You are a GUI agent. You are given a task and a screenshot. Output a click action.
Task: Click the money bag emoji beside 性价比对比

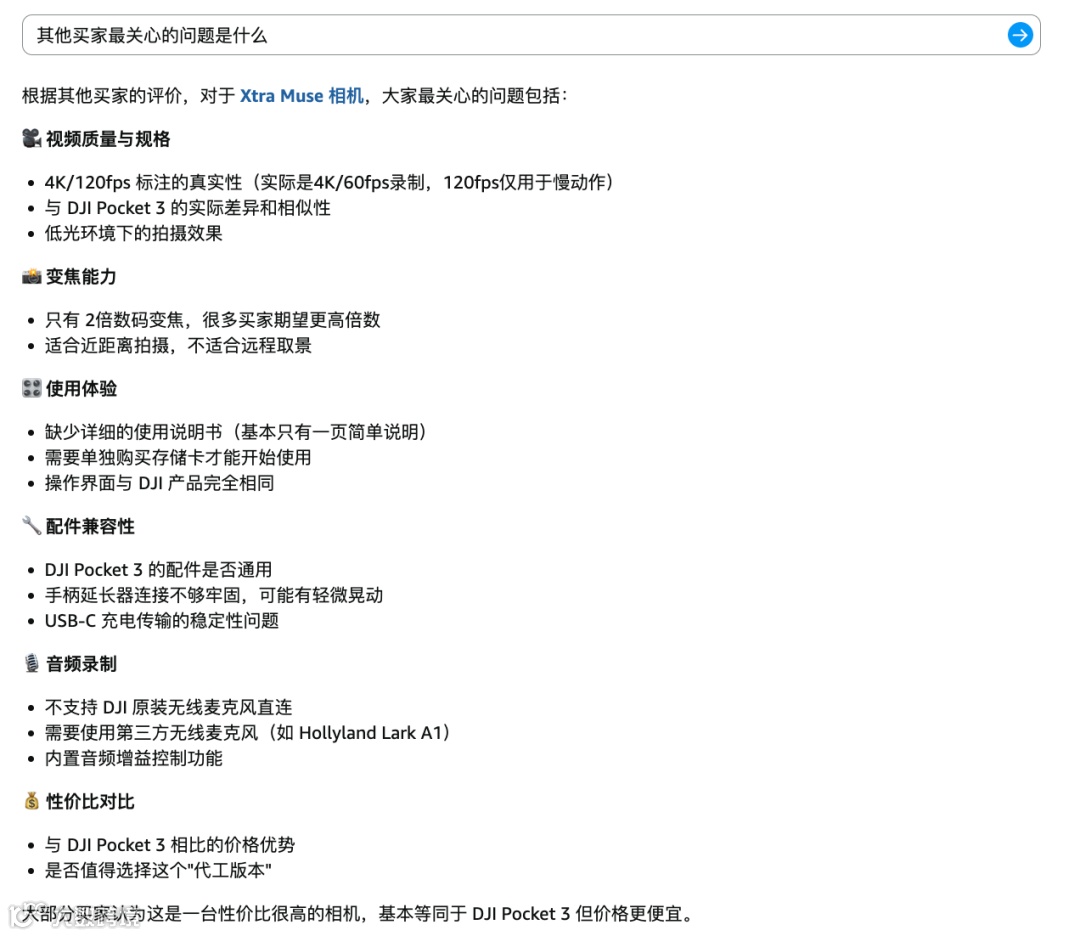tap(32, 801)
